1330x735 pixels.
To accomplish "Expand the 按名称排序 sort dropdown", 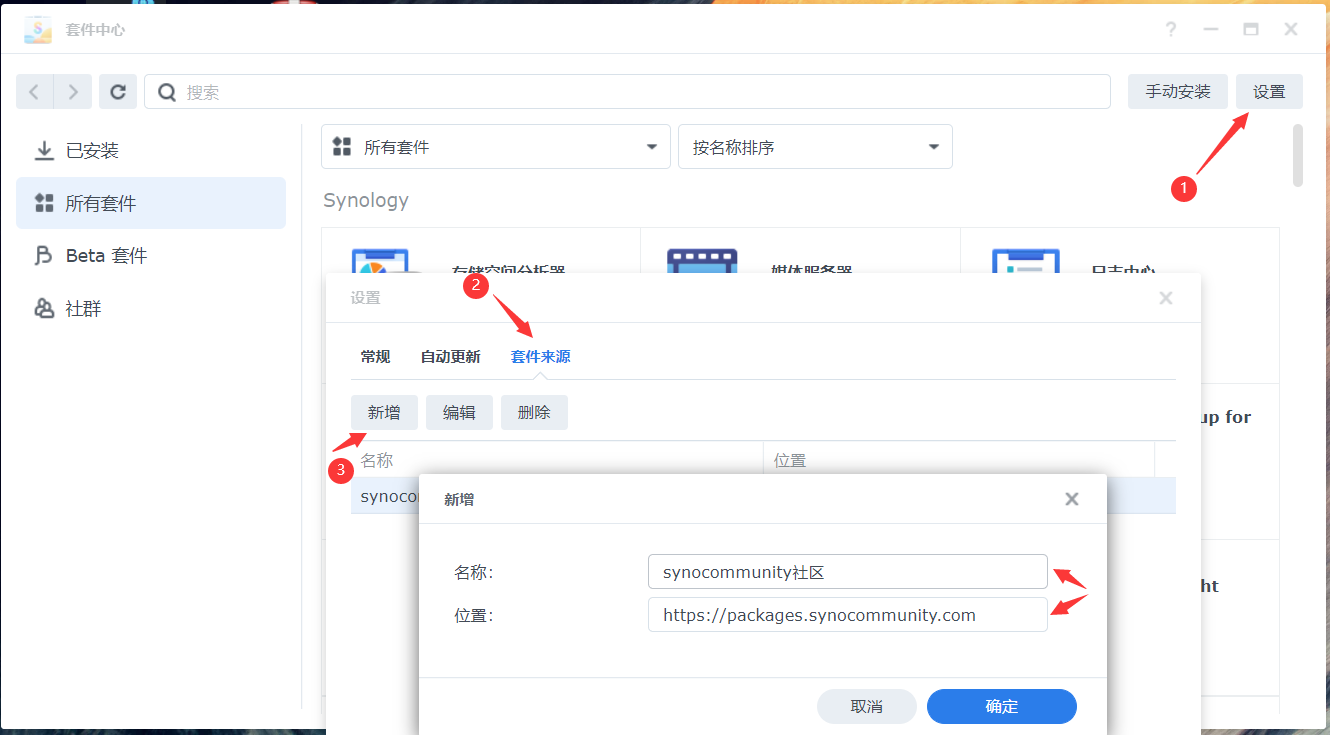I will (815, 147).
